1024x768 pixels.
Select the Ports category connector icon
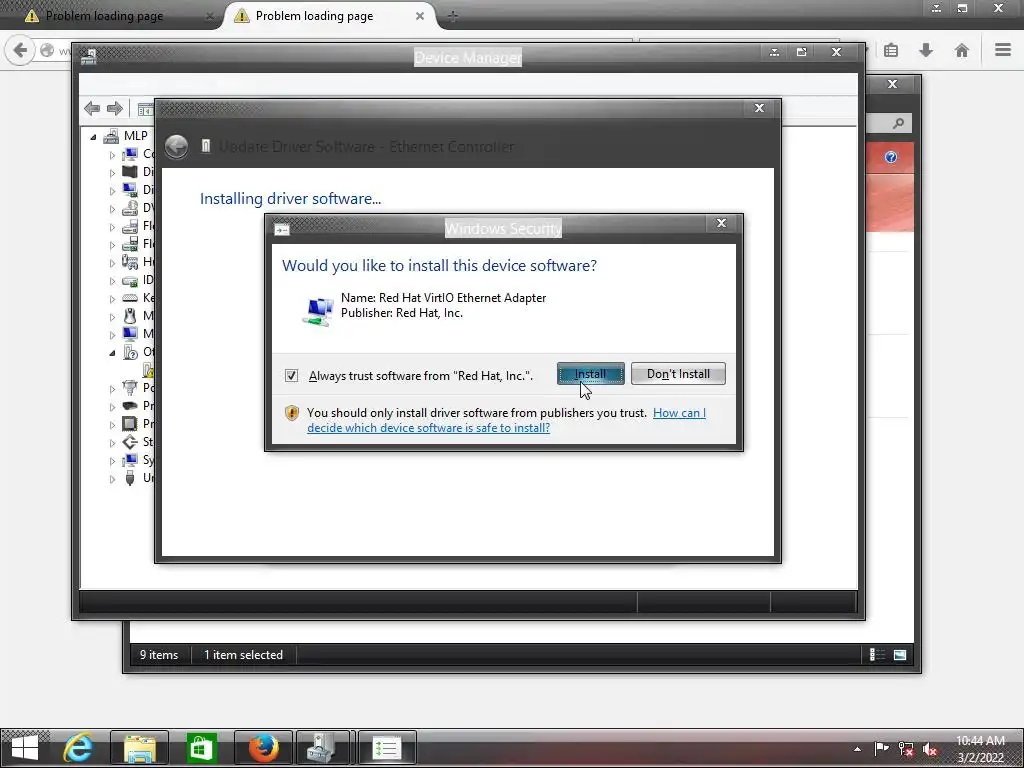tap(130, 388)
